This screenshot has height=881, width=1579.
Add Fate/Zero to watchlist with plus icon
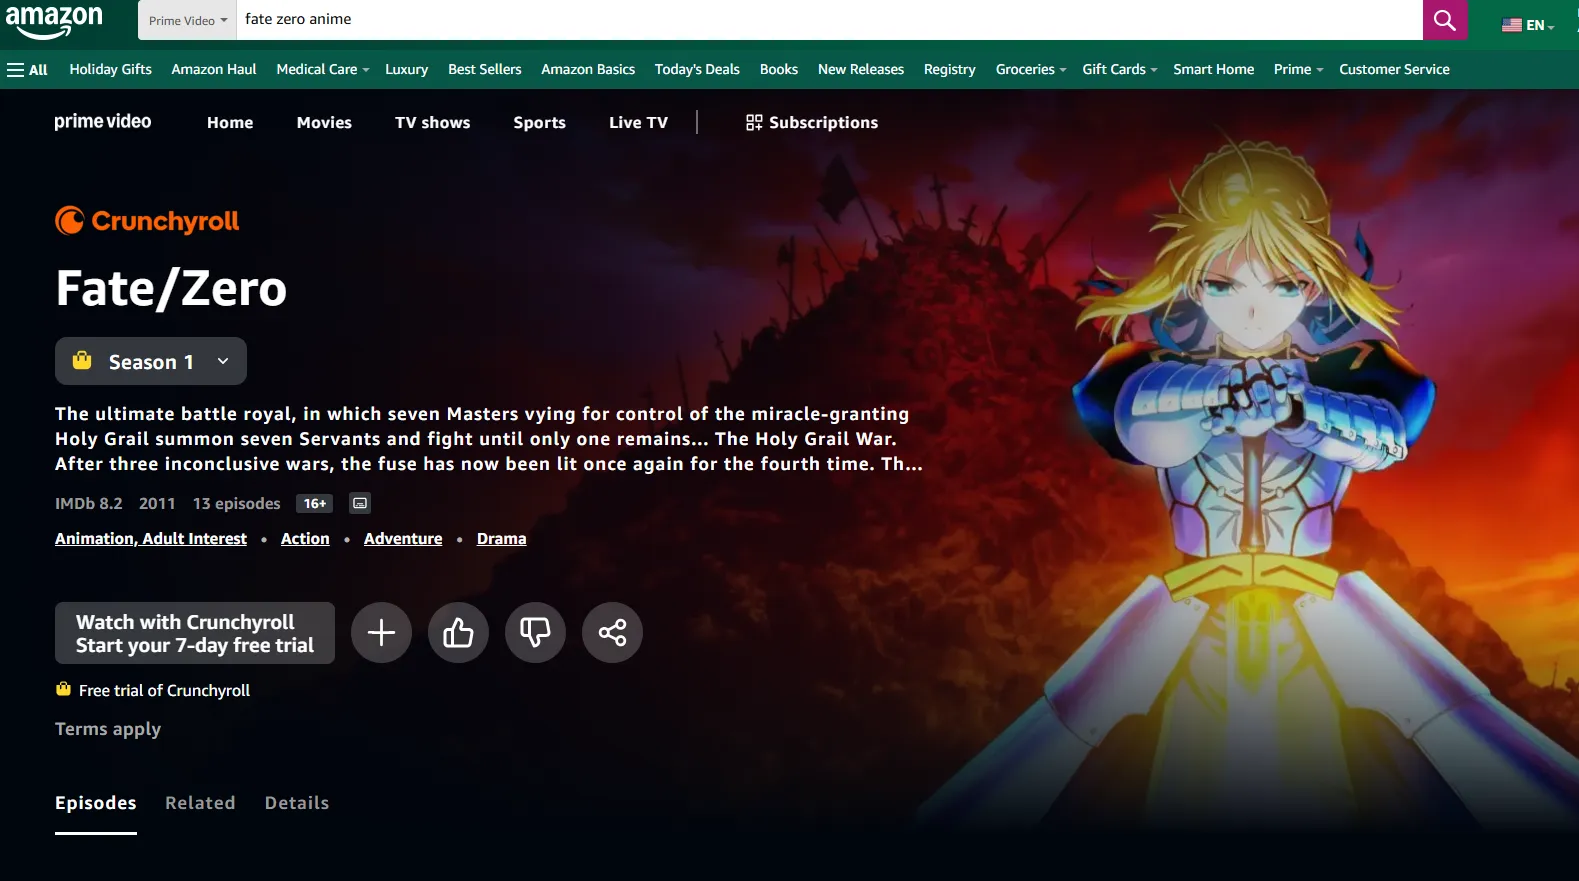(x=381, y=632)
